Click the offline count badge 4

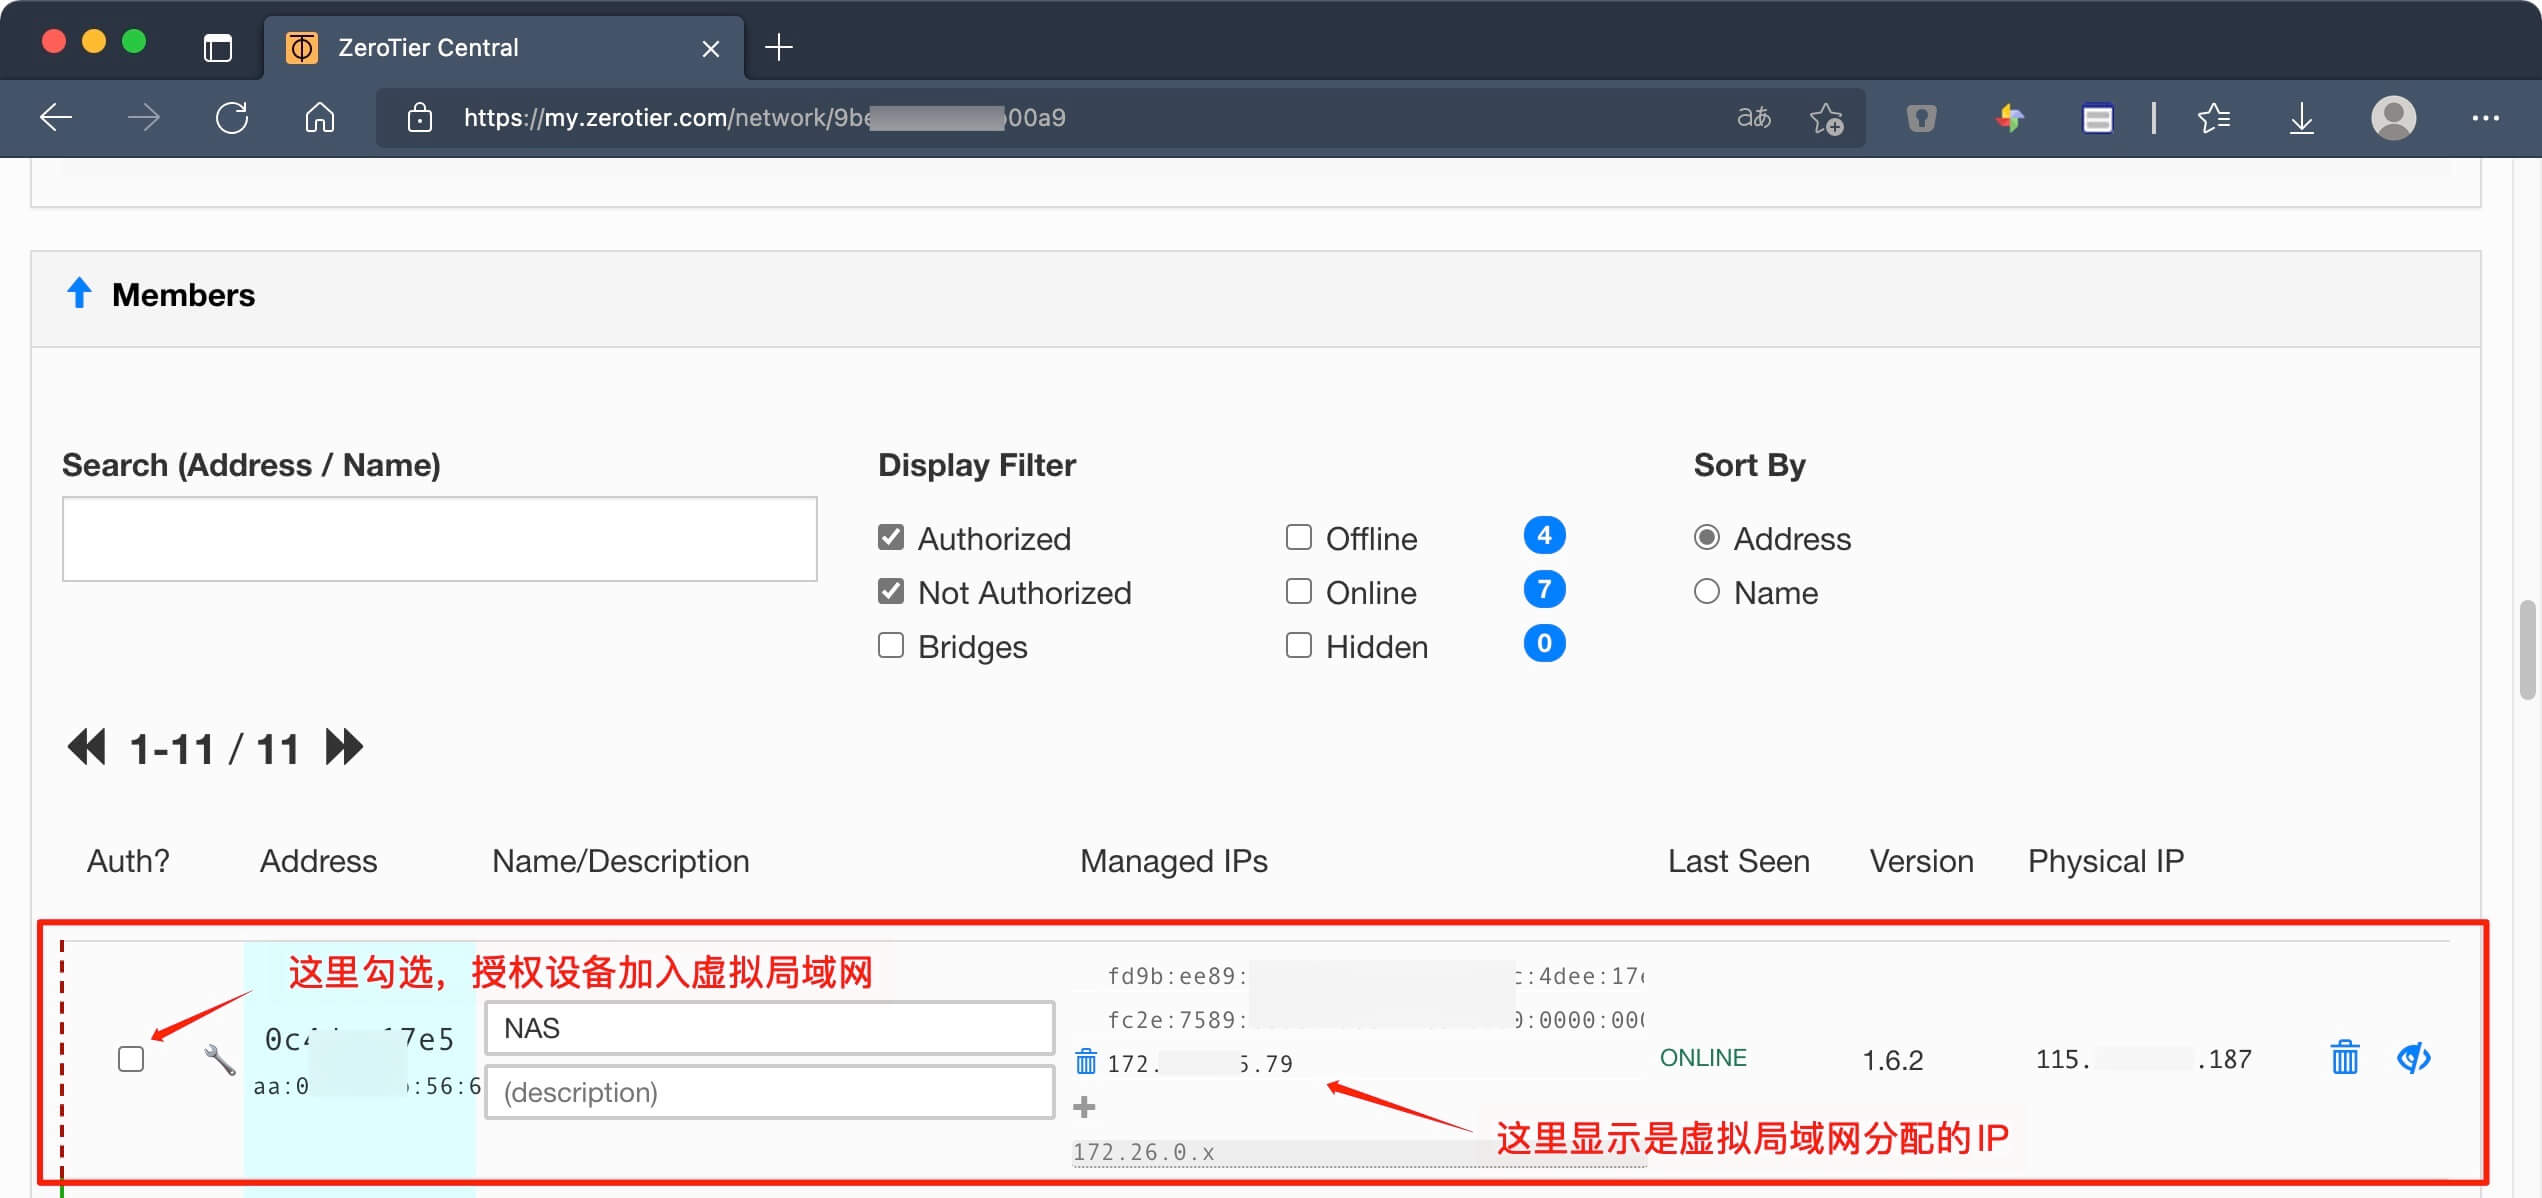pos(1544,536)
